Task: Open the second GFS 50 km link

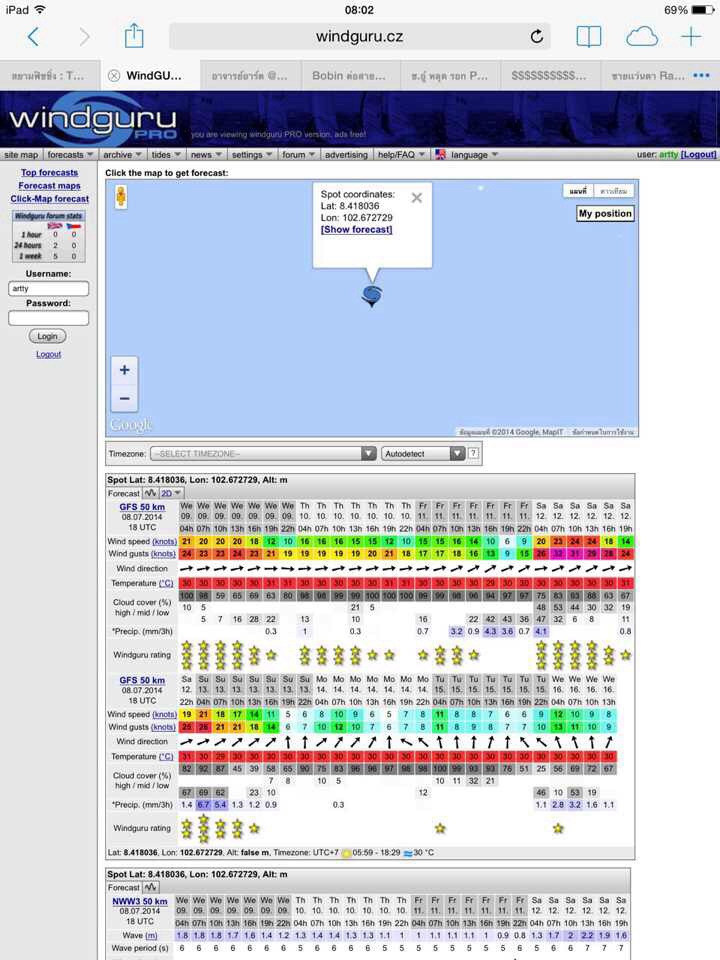Action: (142, 680)
